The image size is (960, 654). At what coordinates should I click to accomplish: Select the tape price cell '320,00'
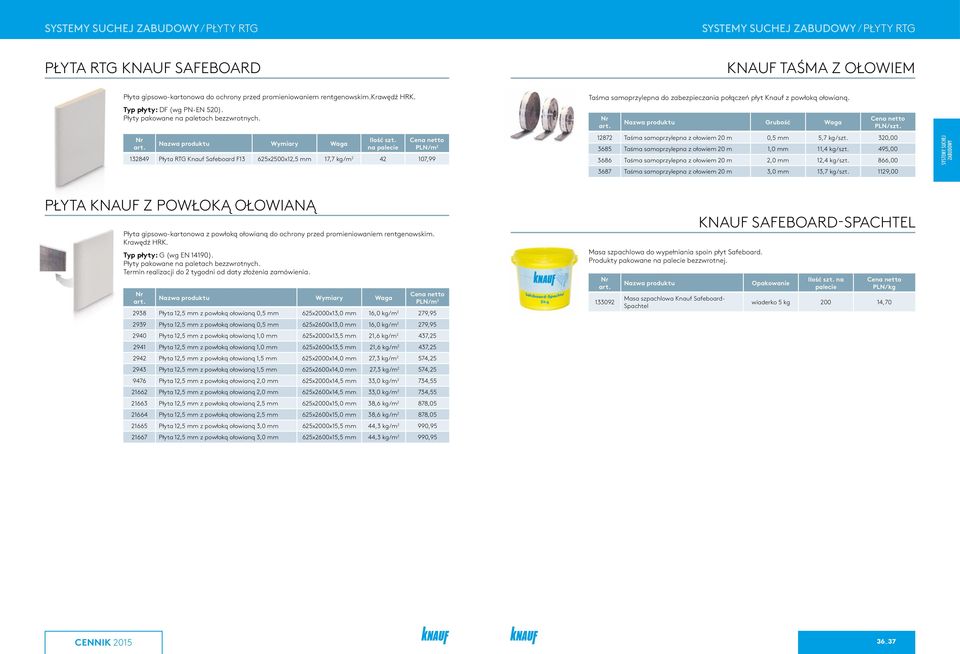887,138
